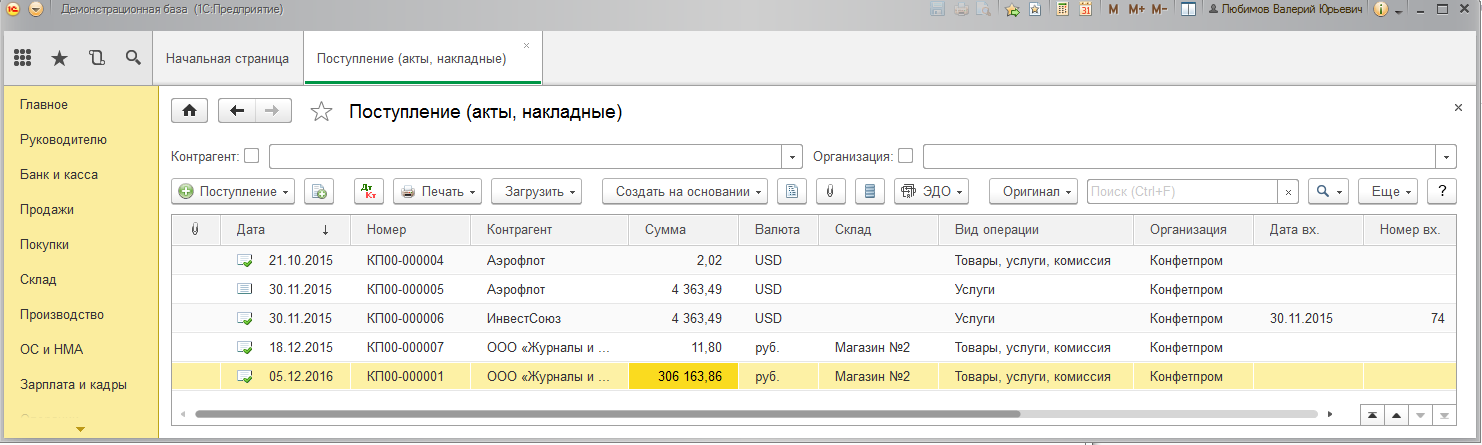Viewport: 1482px width, 445px height.
Task: Open the Покупки section
Action: (44, 245)
